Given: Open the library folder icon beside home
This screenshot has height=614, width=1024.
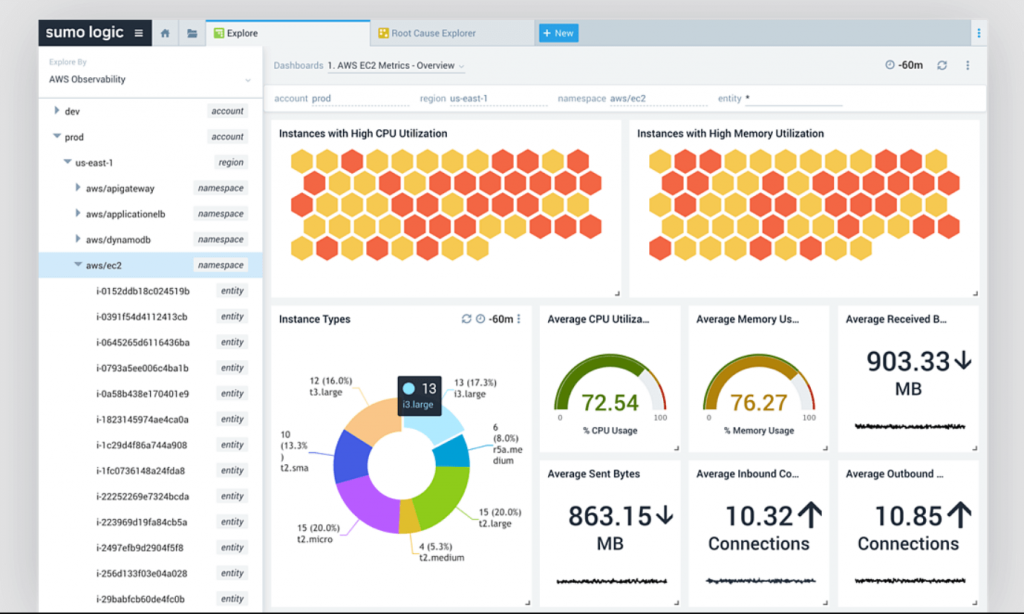Looking at the screenshot, I should [191, 32].
